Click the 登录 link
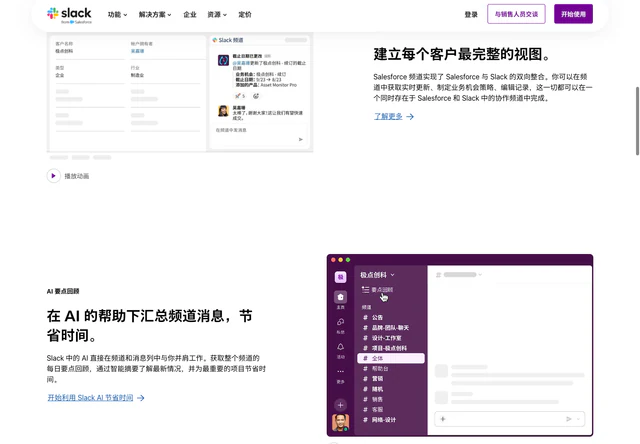Image resolution: width=640 pixels, height=444 pixels. [471, 15]
